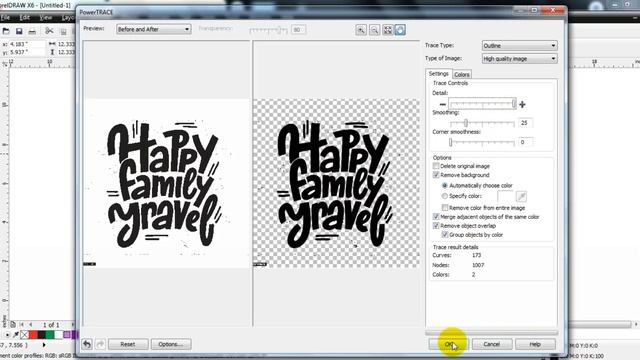
Task: Open the Layout menu in CorelDRAW
Action: 68,18
